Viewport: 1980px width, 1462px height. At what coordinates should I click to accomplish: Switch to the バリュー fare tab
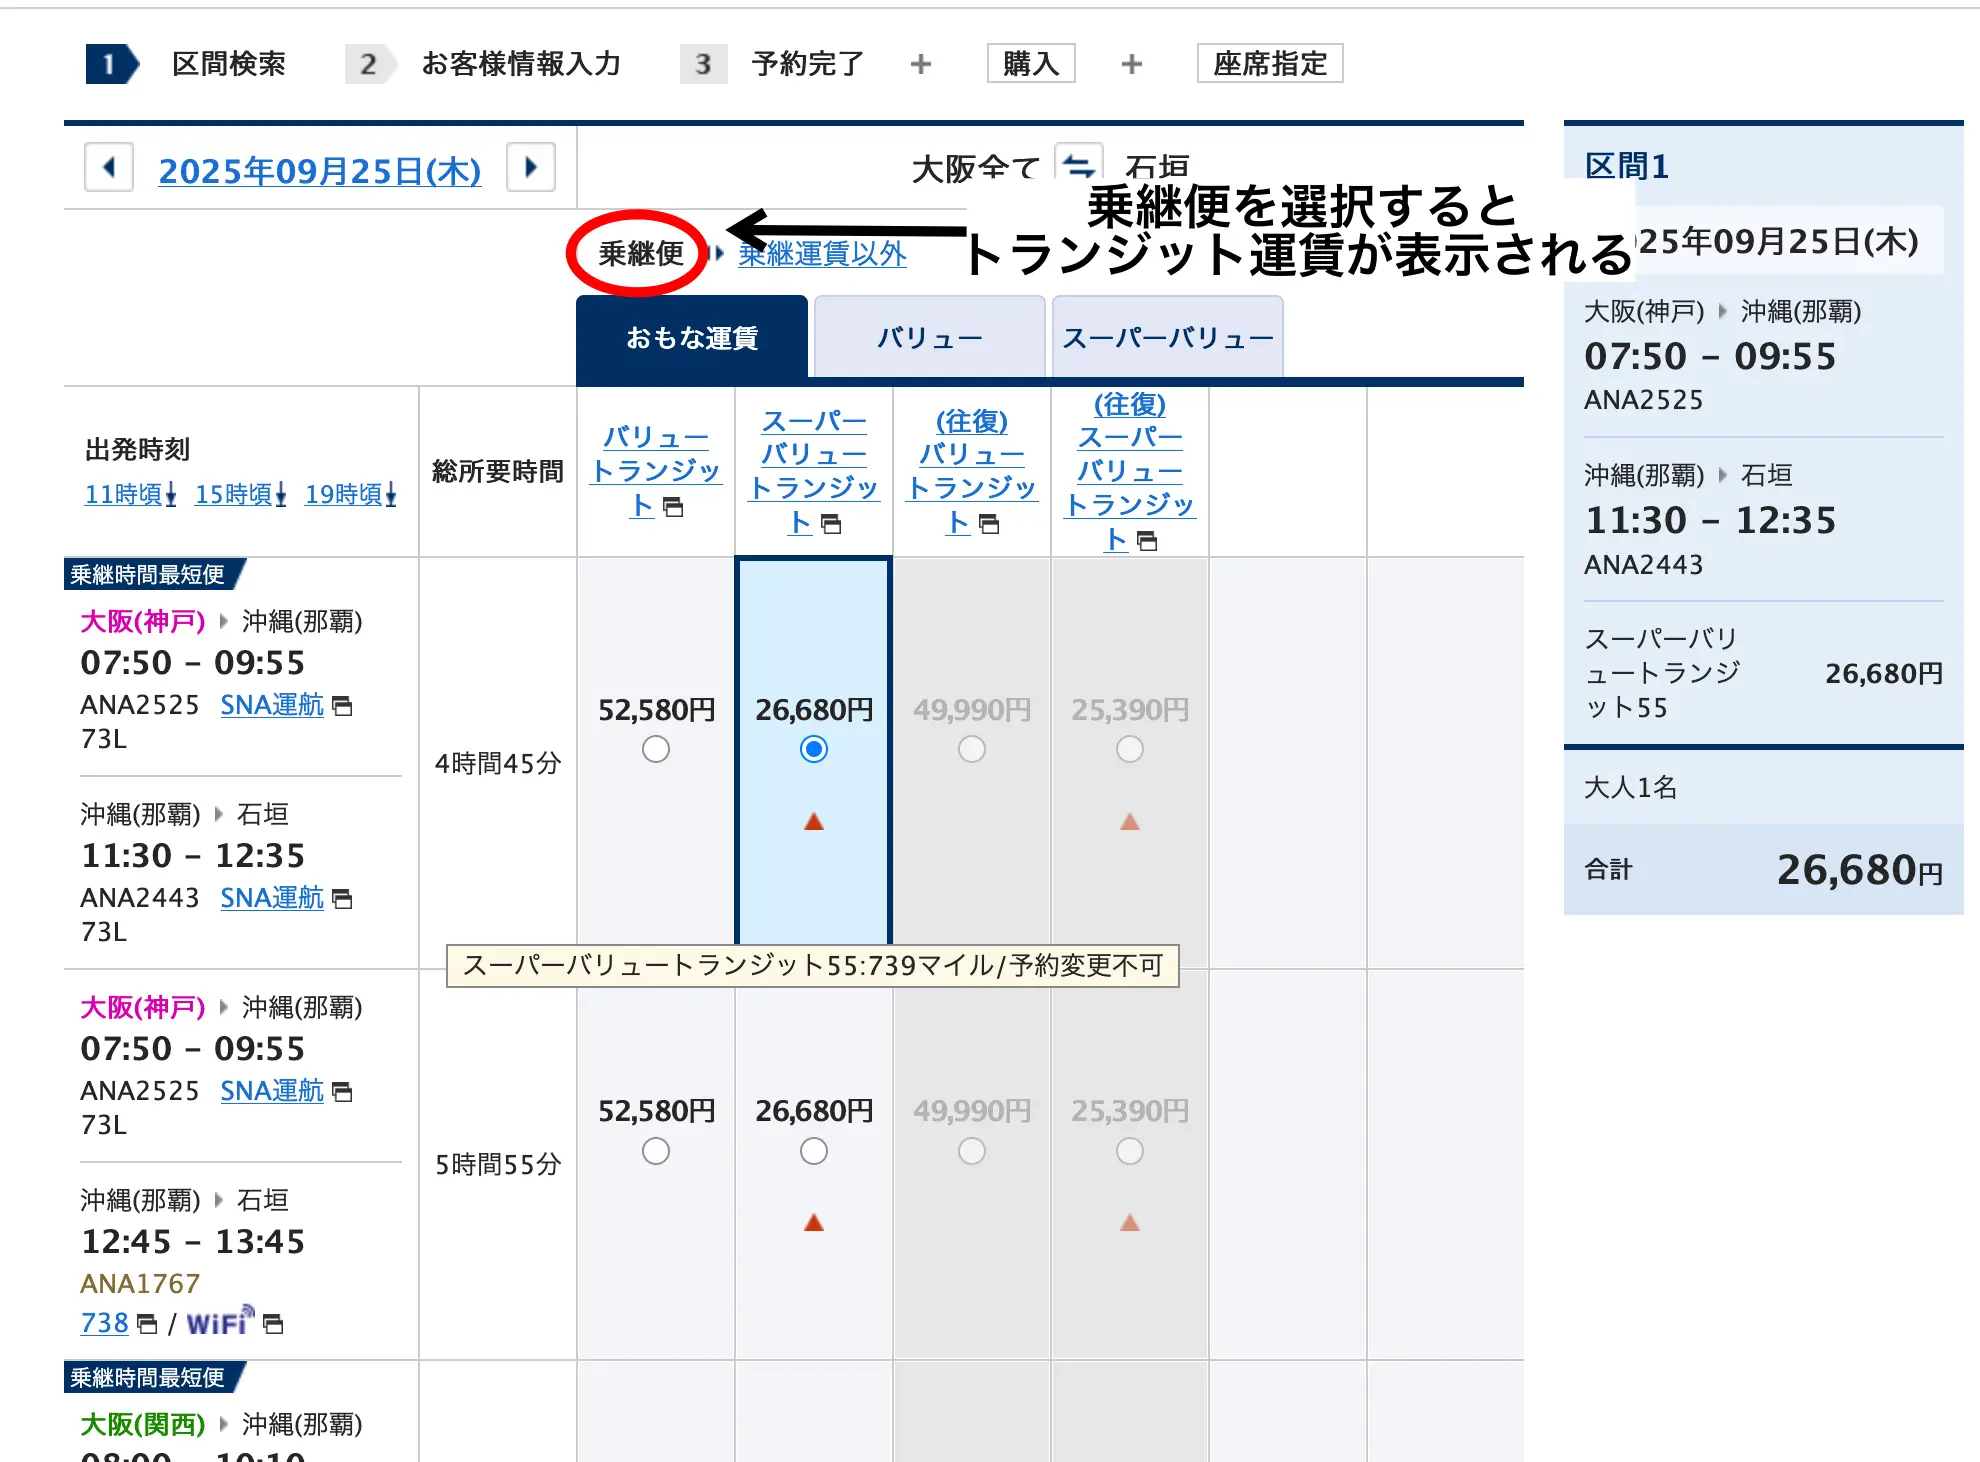point(929,338)
